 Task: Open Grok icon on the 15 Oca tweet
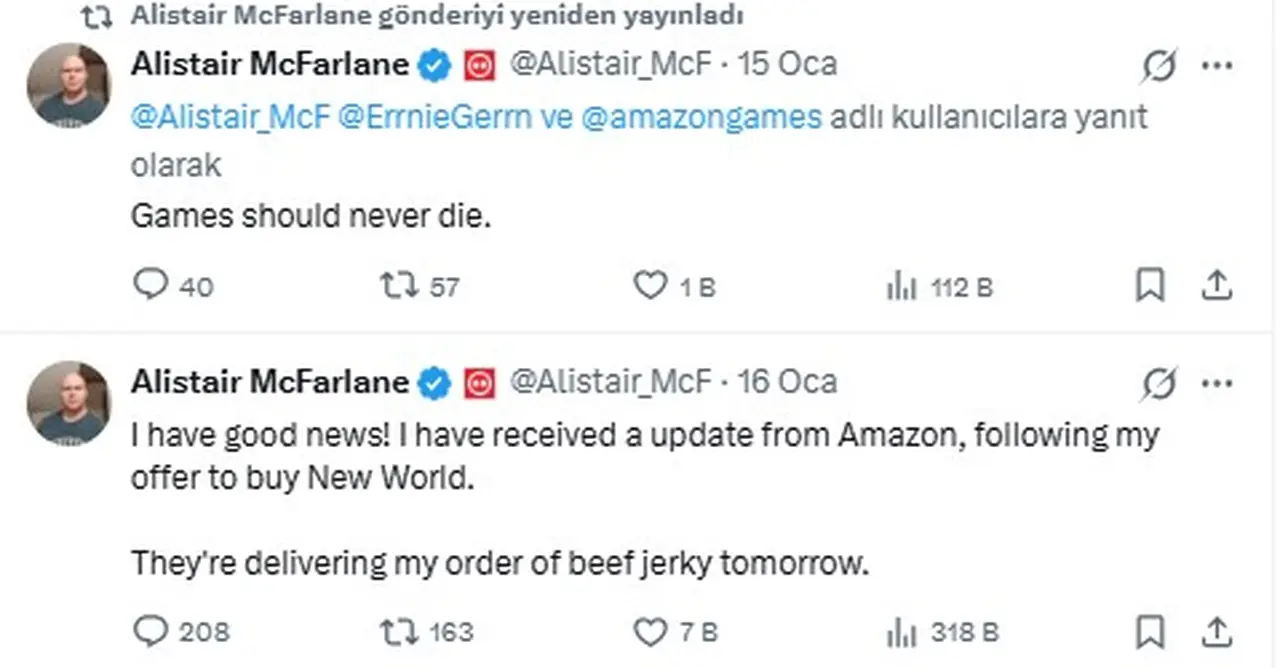(1158, 67)
